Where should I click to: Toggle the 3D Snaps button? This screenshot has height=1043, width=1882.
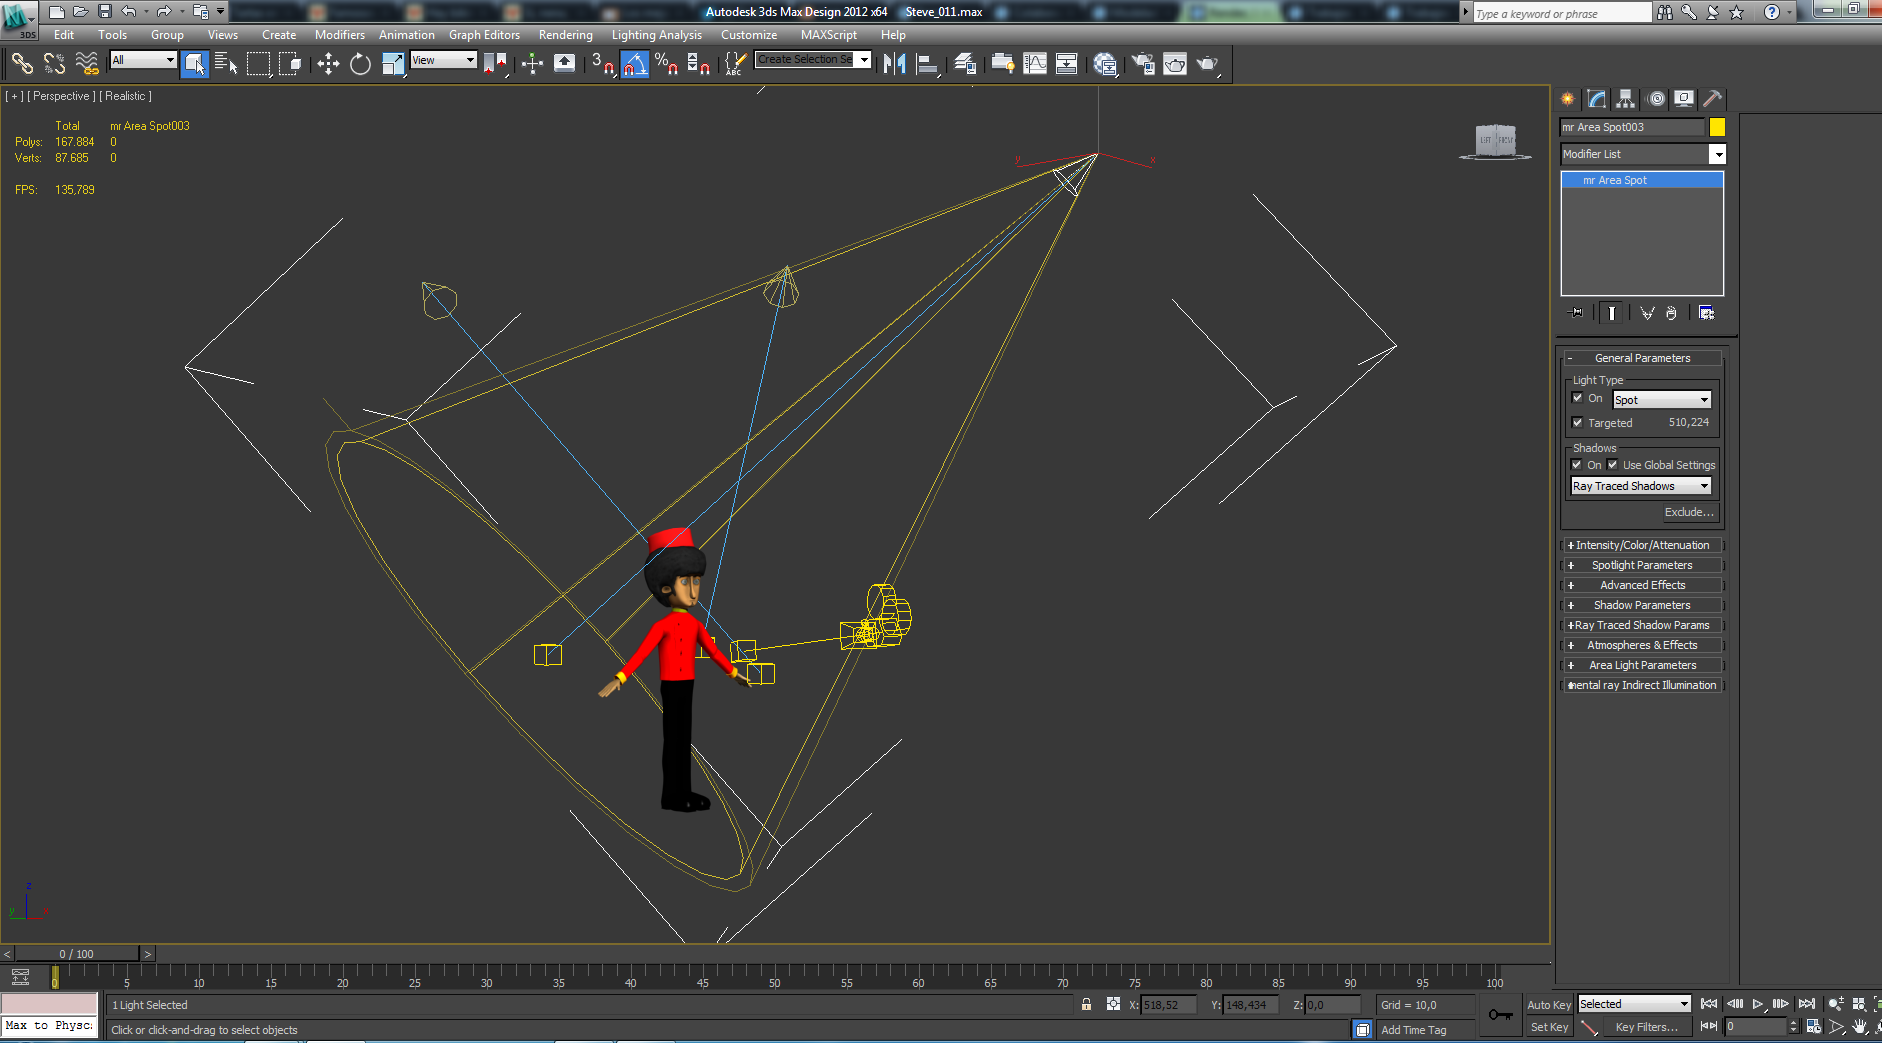point(602,64)
